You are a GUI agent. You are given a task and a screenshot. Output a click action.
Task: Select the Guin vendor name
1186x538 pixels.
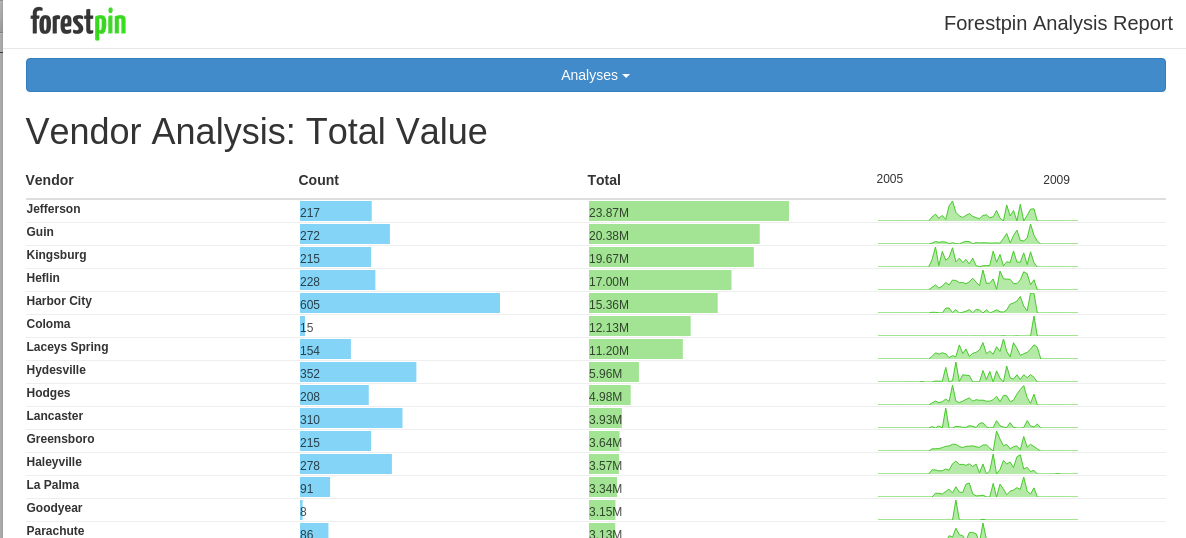40,232
